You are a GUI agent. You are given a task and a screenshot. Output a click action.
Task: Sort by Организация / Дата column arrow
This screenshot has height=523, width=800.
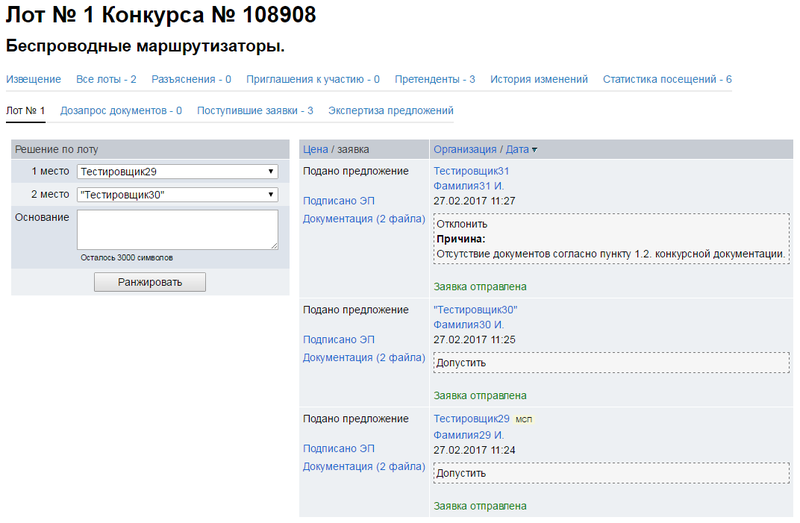[534, 150]
